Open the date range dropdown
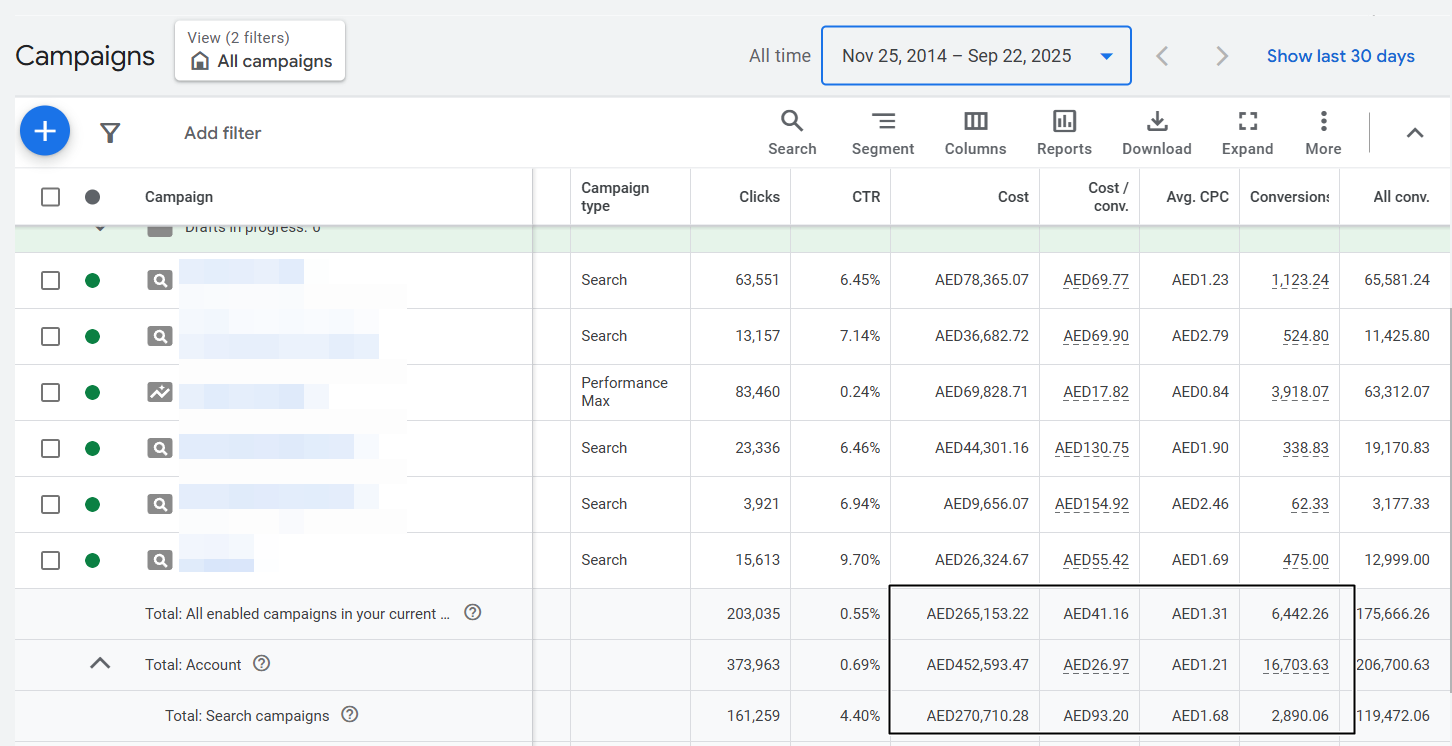 click(x=976, y=56)
